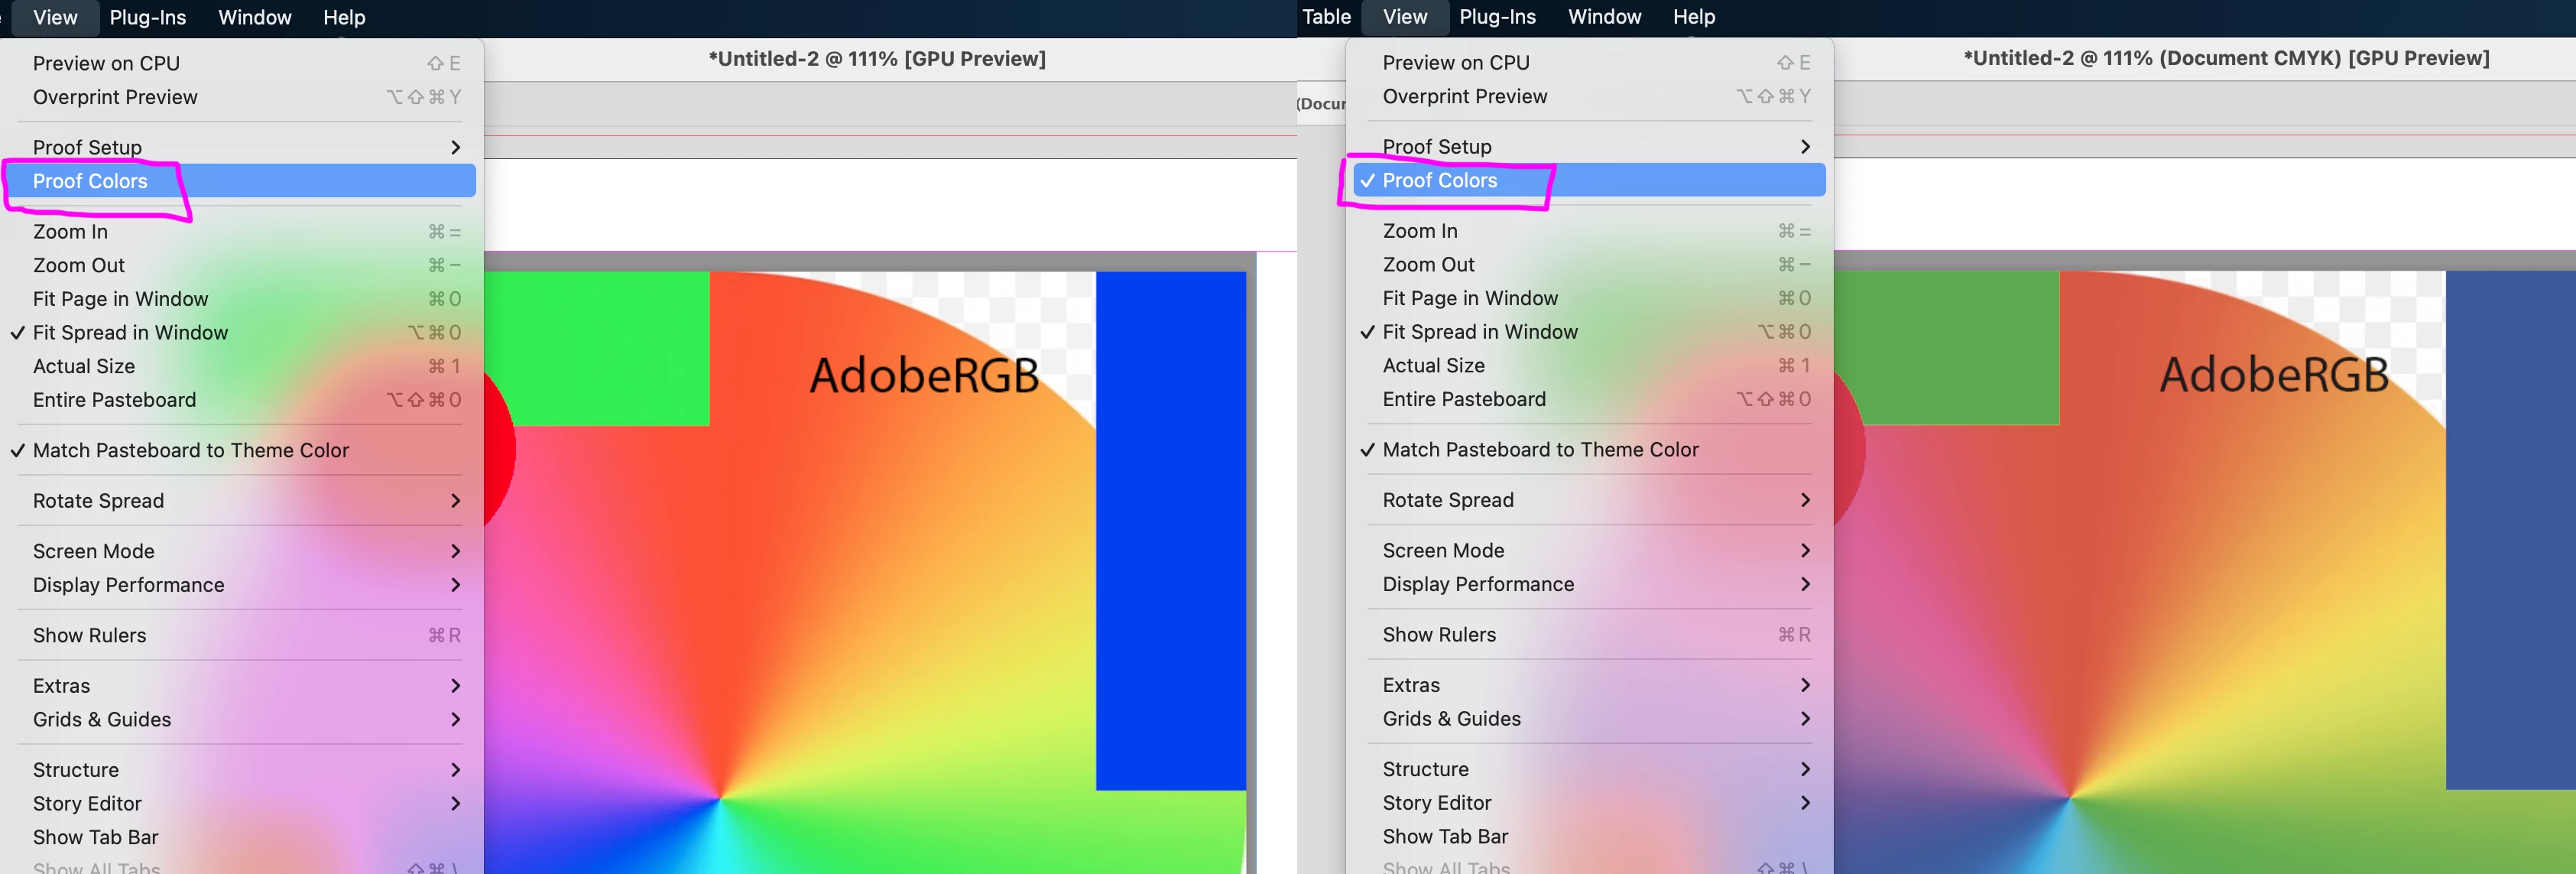Click Preview on CPU in left menu
The image size is (2576, 874).
(x=106, y=63)
